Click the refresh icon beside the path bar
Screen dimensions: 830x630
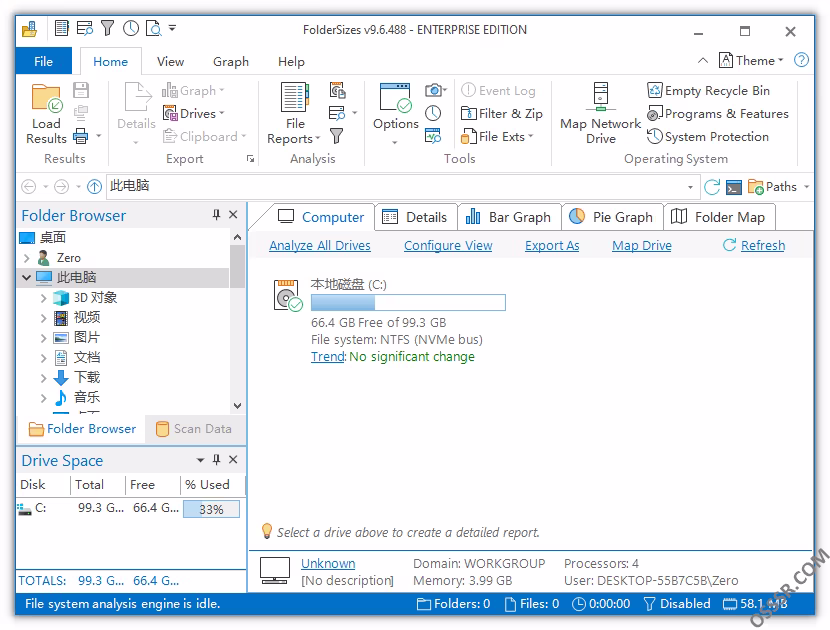point(712,186)
